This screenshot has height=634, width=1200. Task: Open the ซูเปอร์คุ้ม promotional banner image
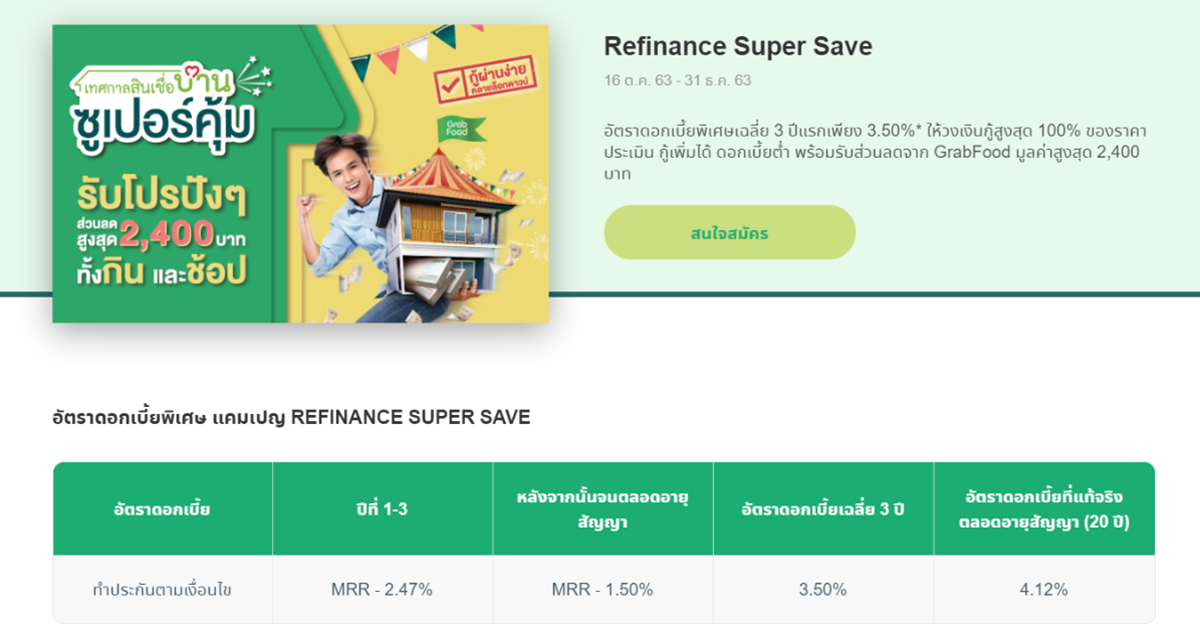click(x=300, y=174)
